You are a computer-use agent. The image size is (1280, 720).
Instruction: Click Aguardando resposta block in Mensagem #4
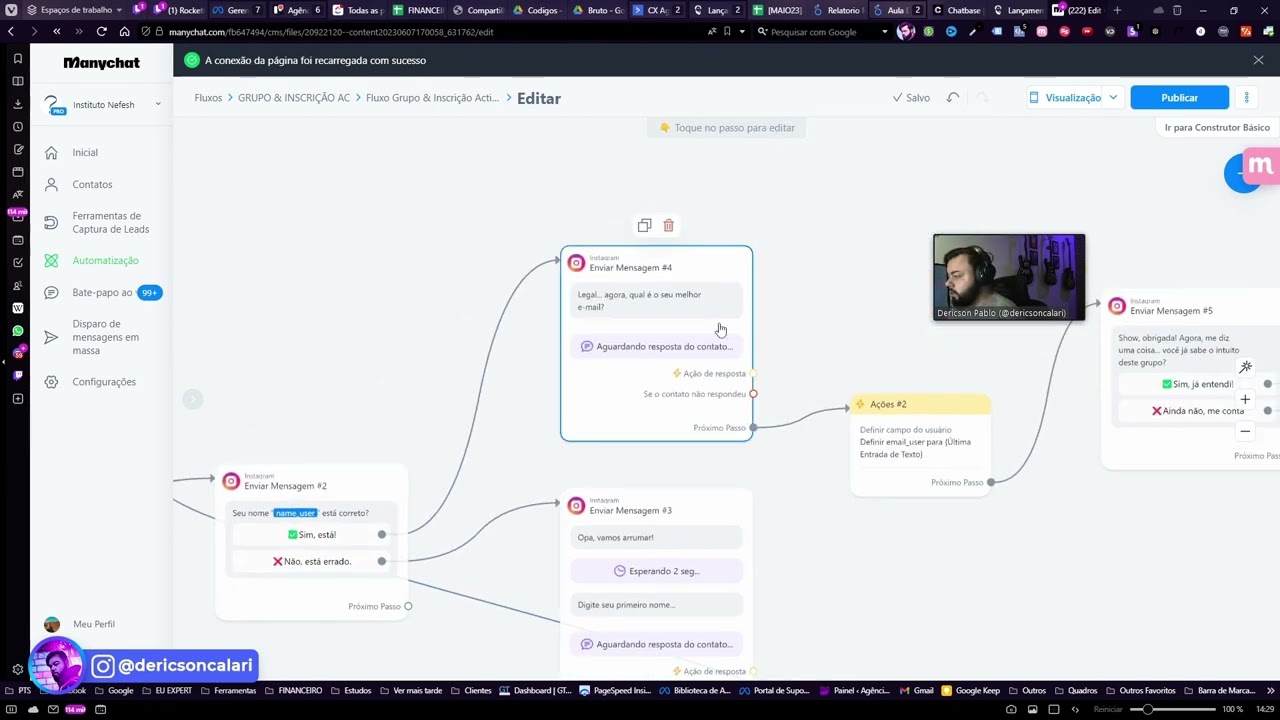(657, 347)
